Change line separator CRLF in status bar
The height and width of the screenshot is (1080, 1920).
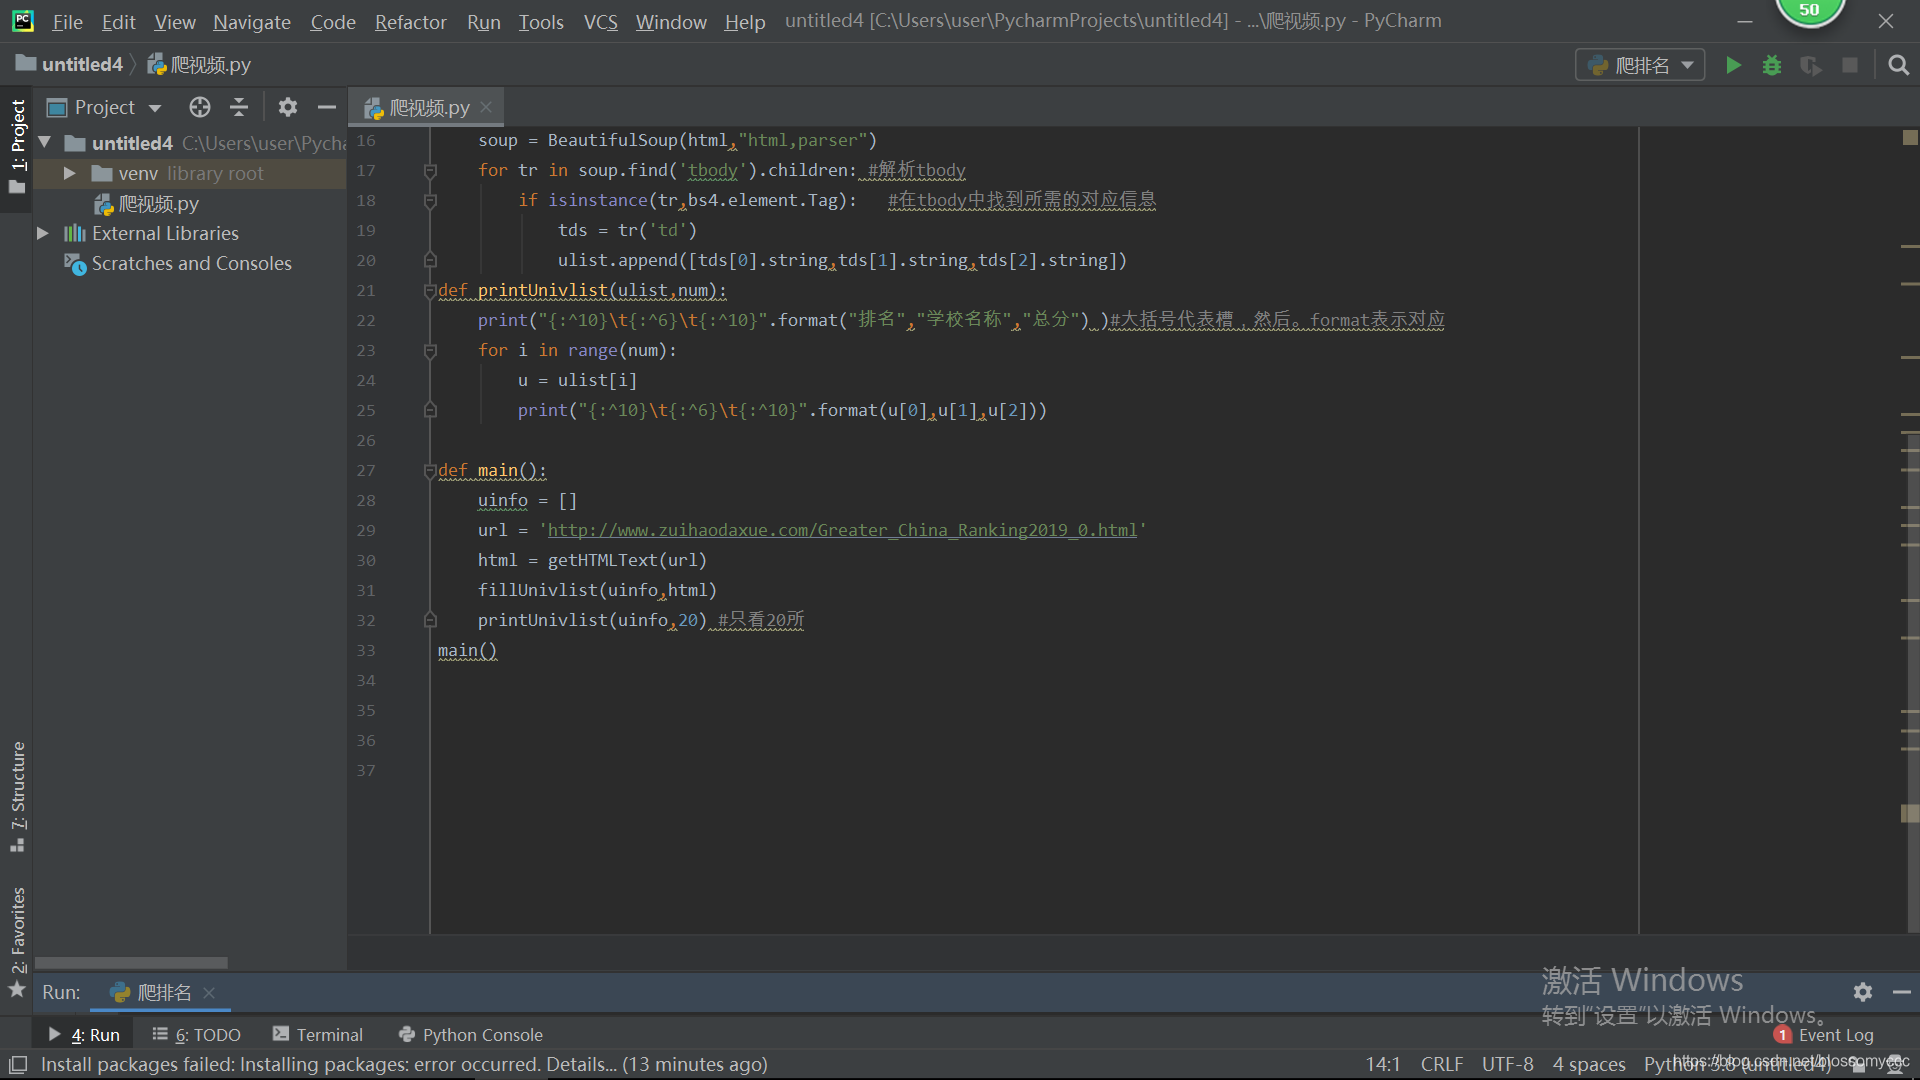pos(1441,1064)
